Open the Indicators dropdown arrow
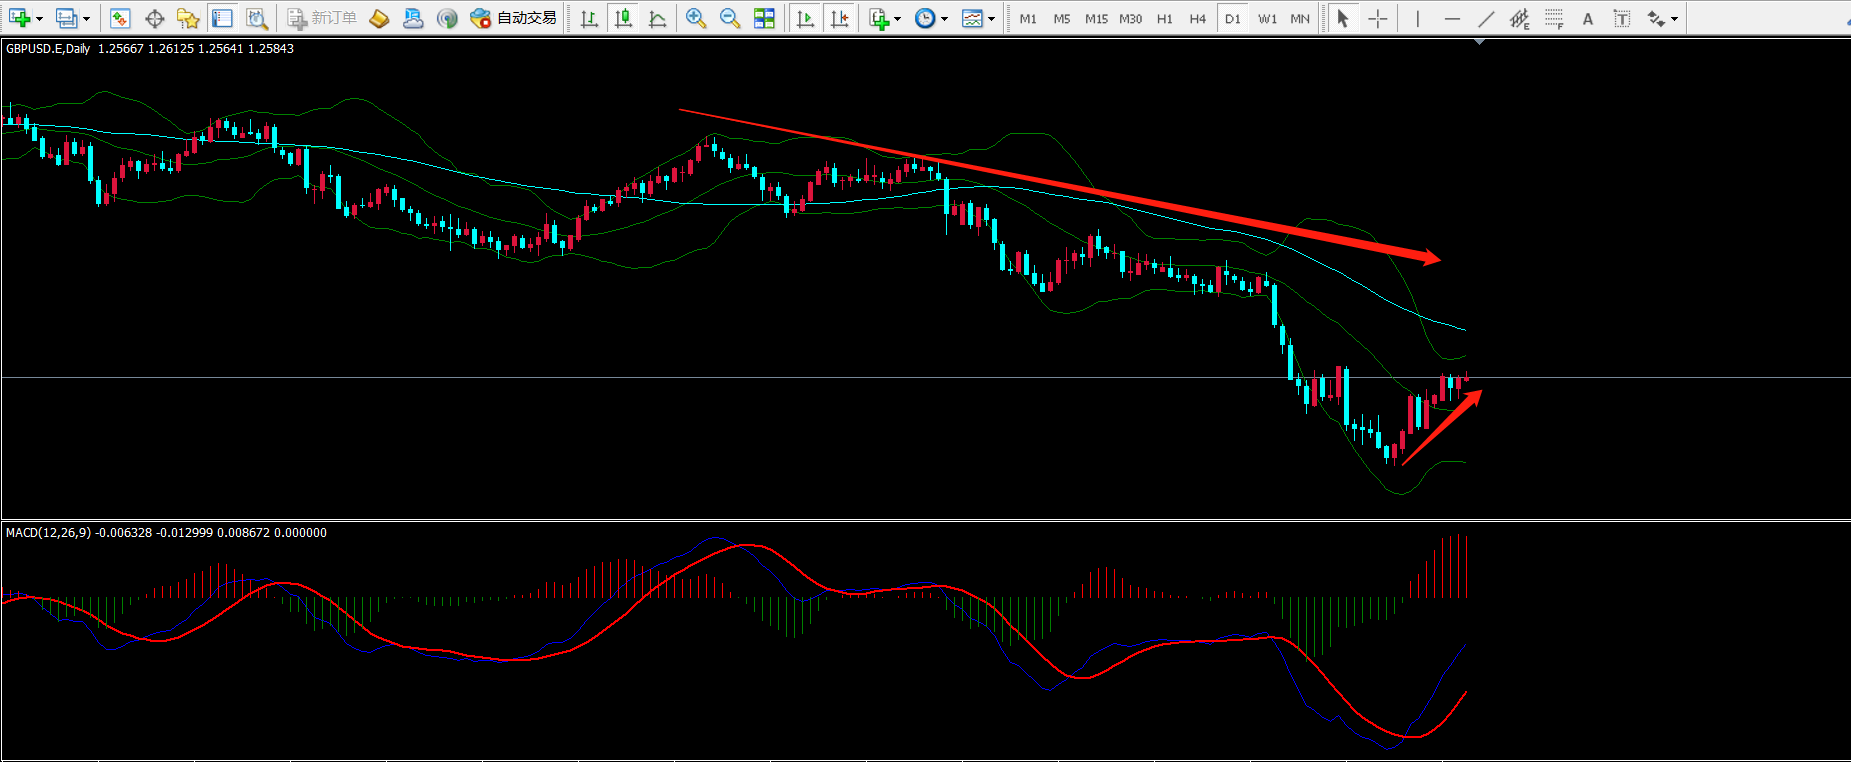 click(x=897, y=18)
